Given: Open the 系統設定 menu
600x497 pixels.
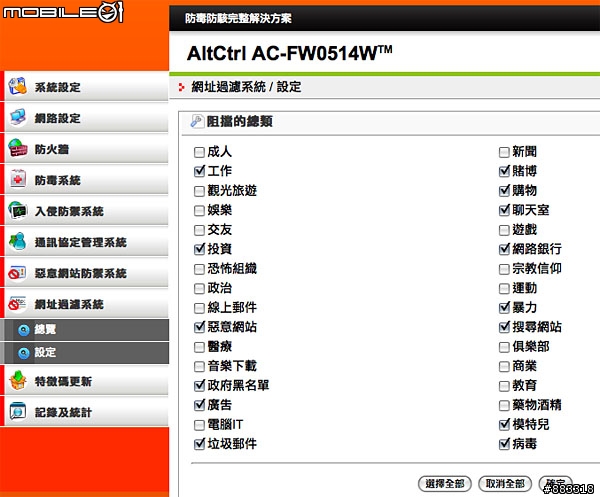Looking at the screenshot, I should pyautogui.click(x=86, y=86).
